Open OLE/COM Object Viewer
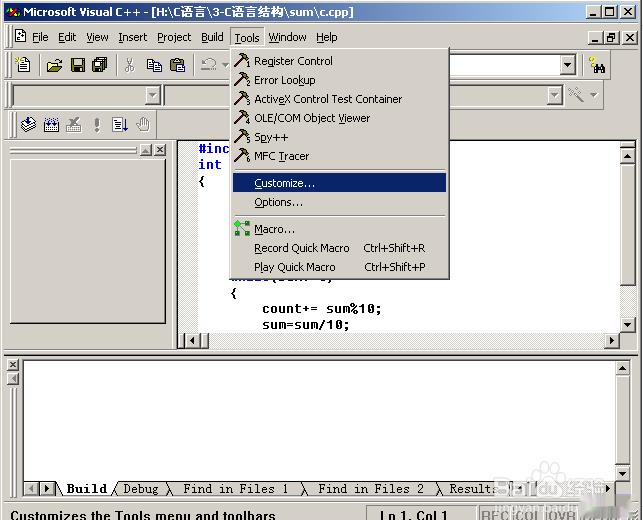643x520 pixels. (x=339, y=118)
